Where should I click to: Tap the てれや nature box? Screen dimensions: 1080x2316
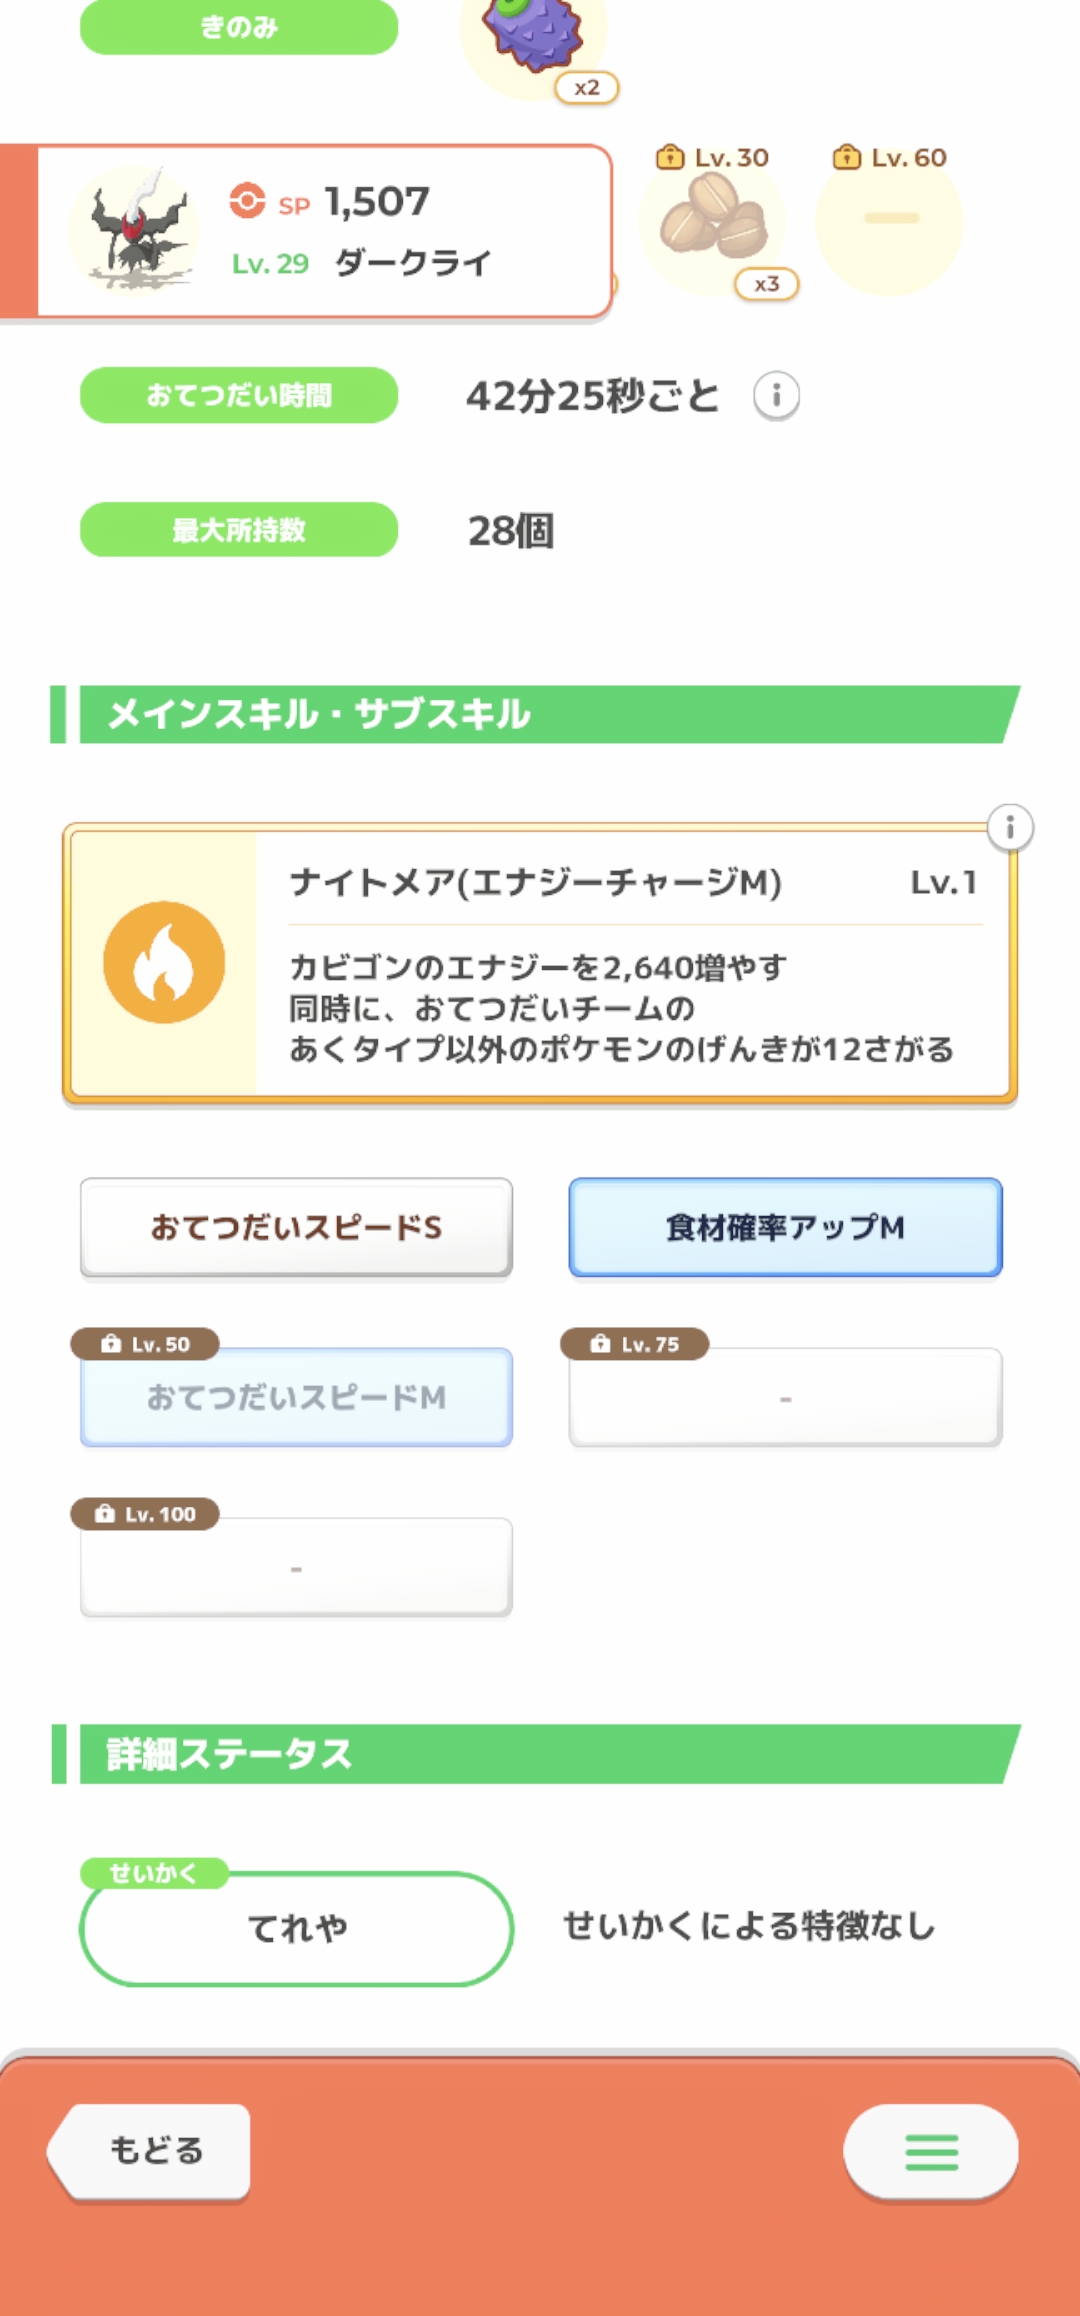tap(296, 1928)
